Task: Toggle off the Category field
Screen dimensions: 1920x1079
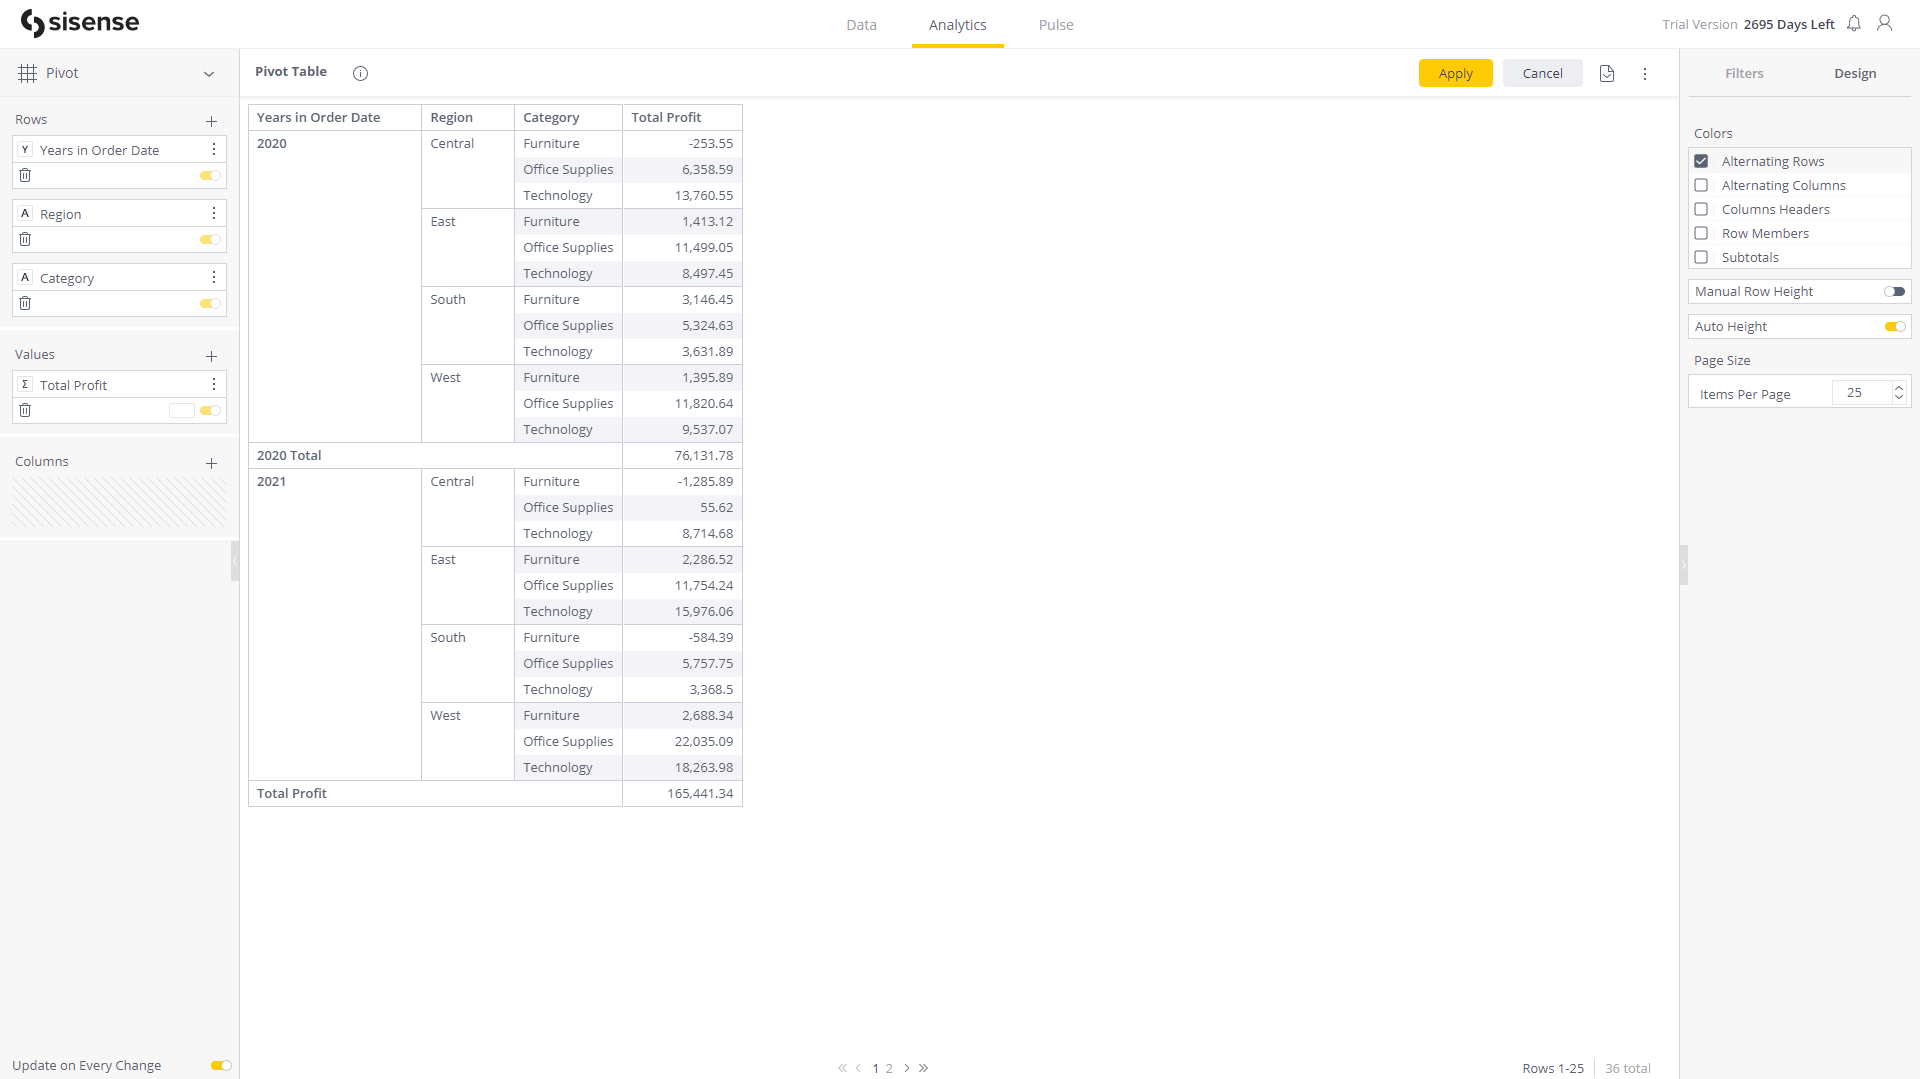Action: click(210, 303)
